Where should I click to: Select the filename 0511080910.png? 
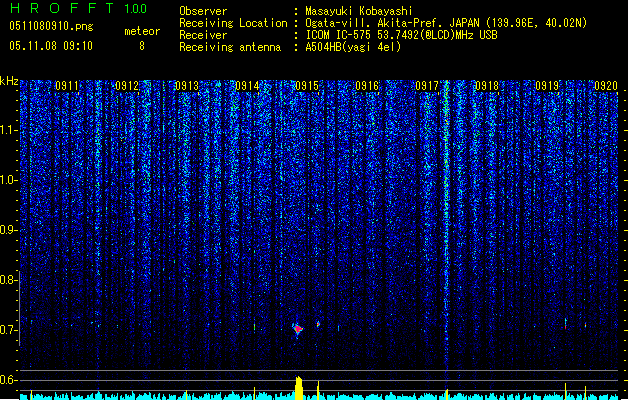(51, 26)
